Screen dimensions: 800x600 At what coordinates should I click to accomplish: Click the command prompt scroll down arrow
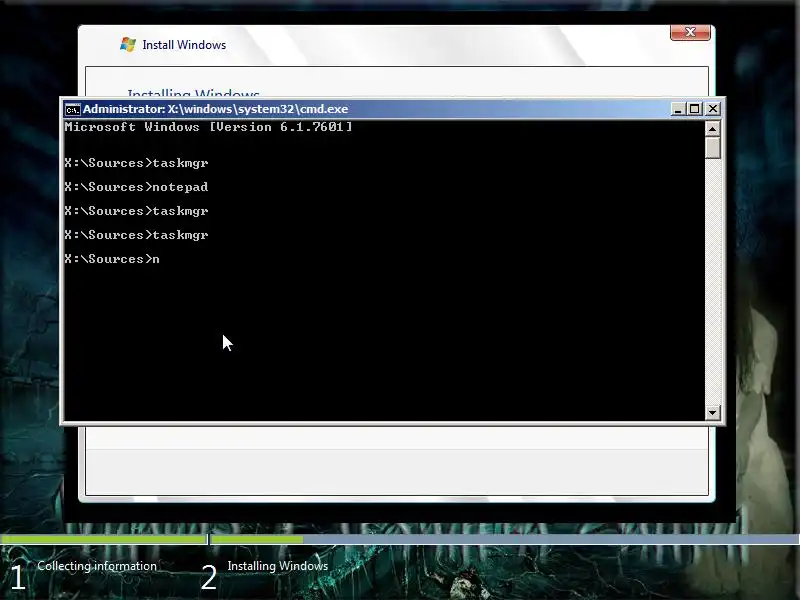click(x=713, y=412)
